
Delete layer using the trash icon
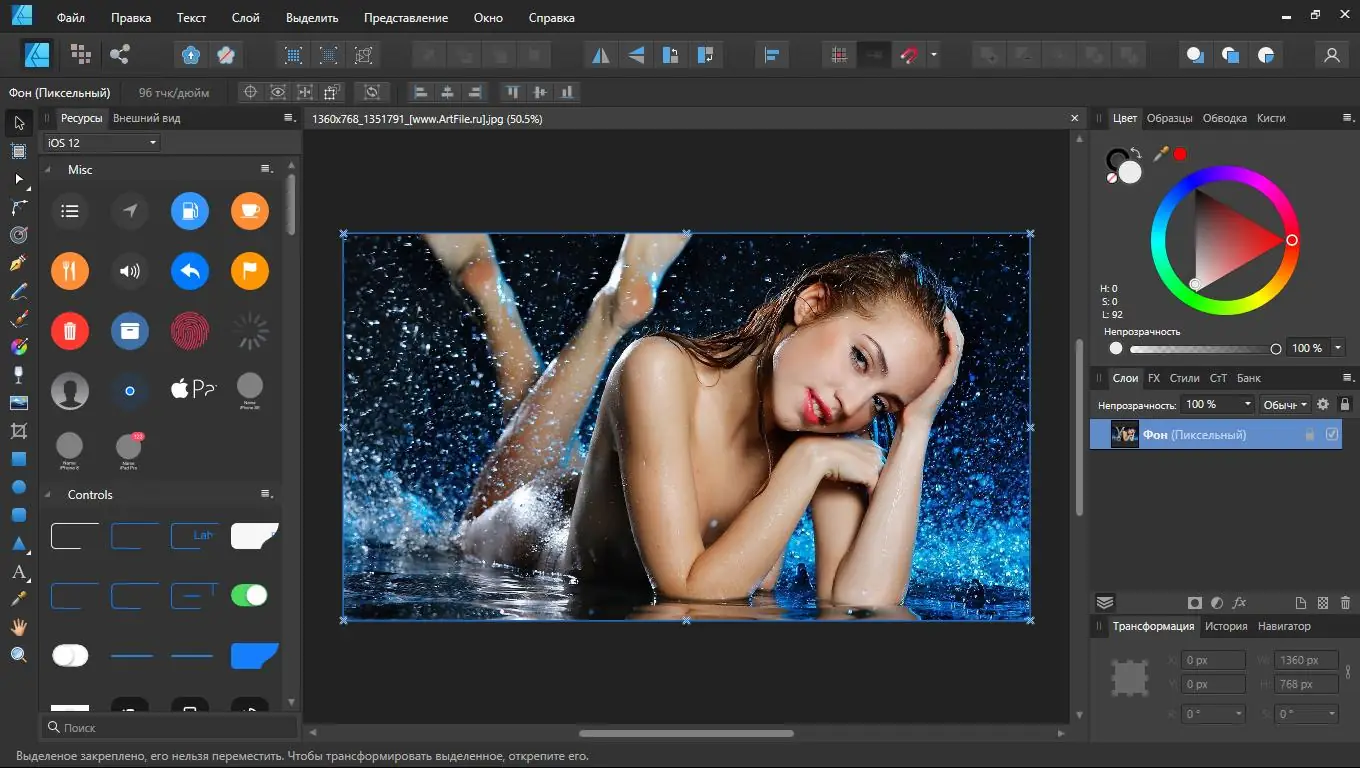[x=1345, y=603]
